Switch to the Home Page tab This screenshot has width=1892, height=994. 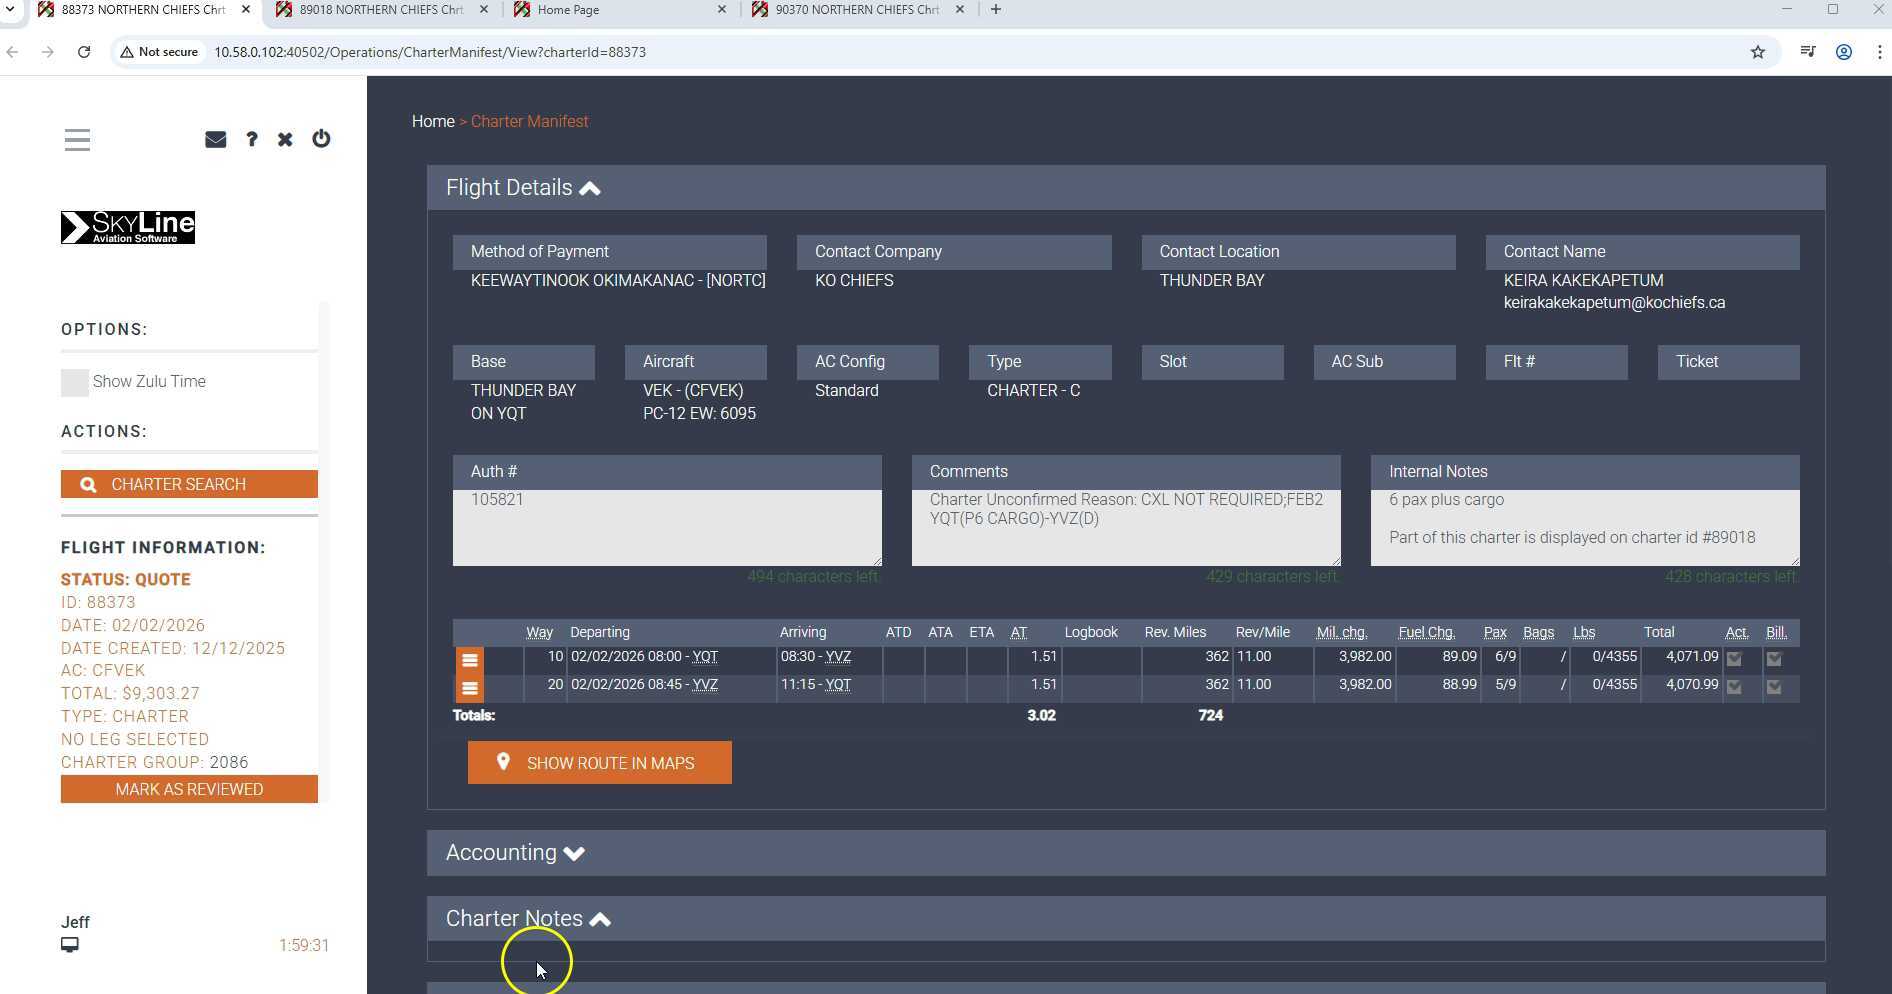pyautogui.click(x=568, y=10)
